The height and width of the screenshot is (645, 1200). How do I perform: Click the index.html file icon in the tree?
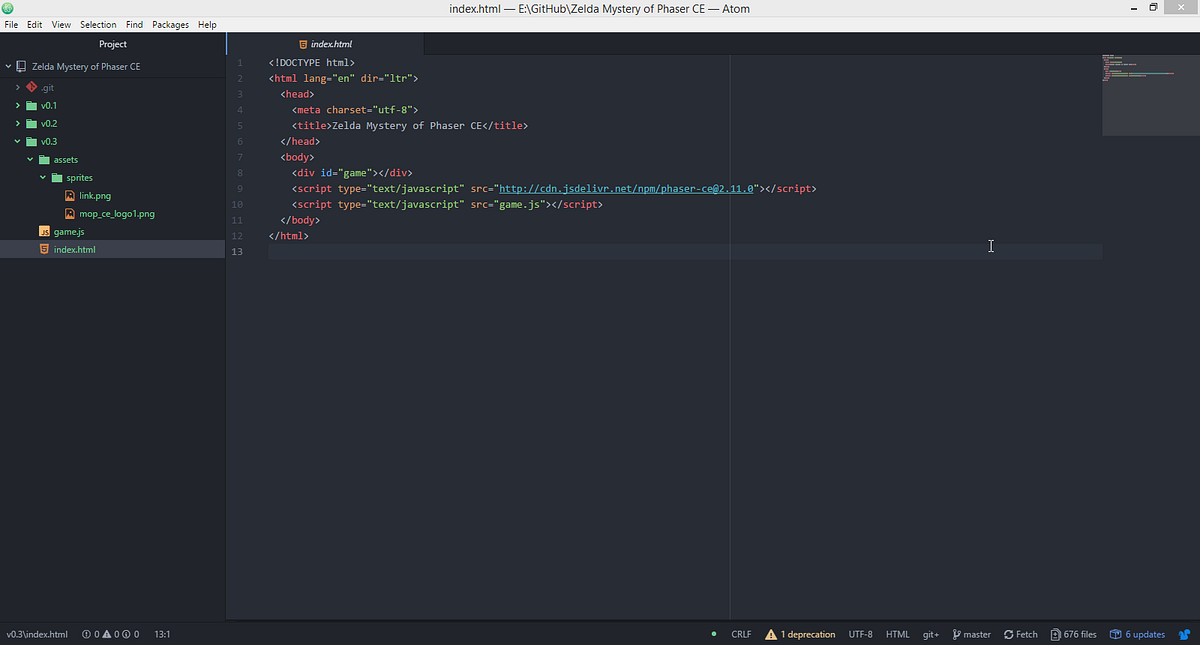click(x=47, y=249)
